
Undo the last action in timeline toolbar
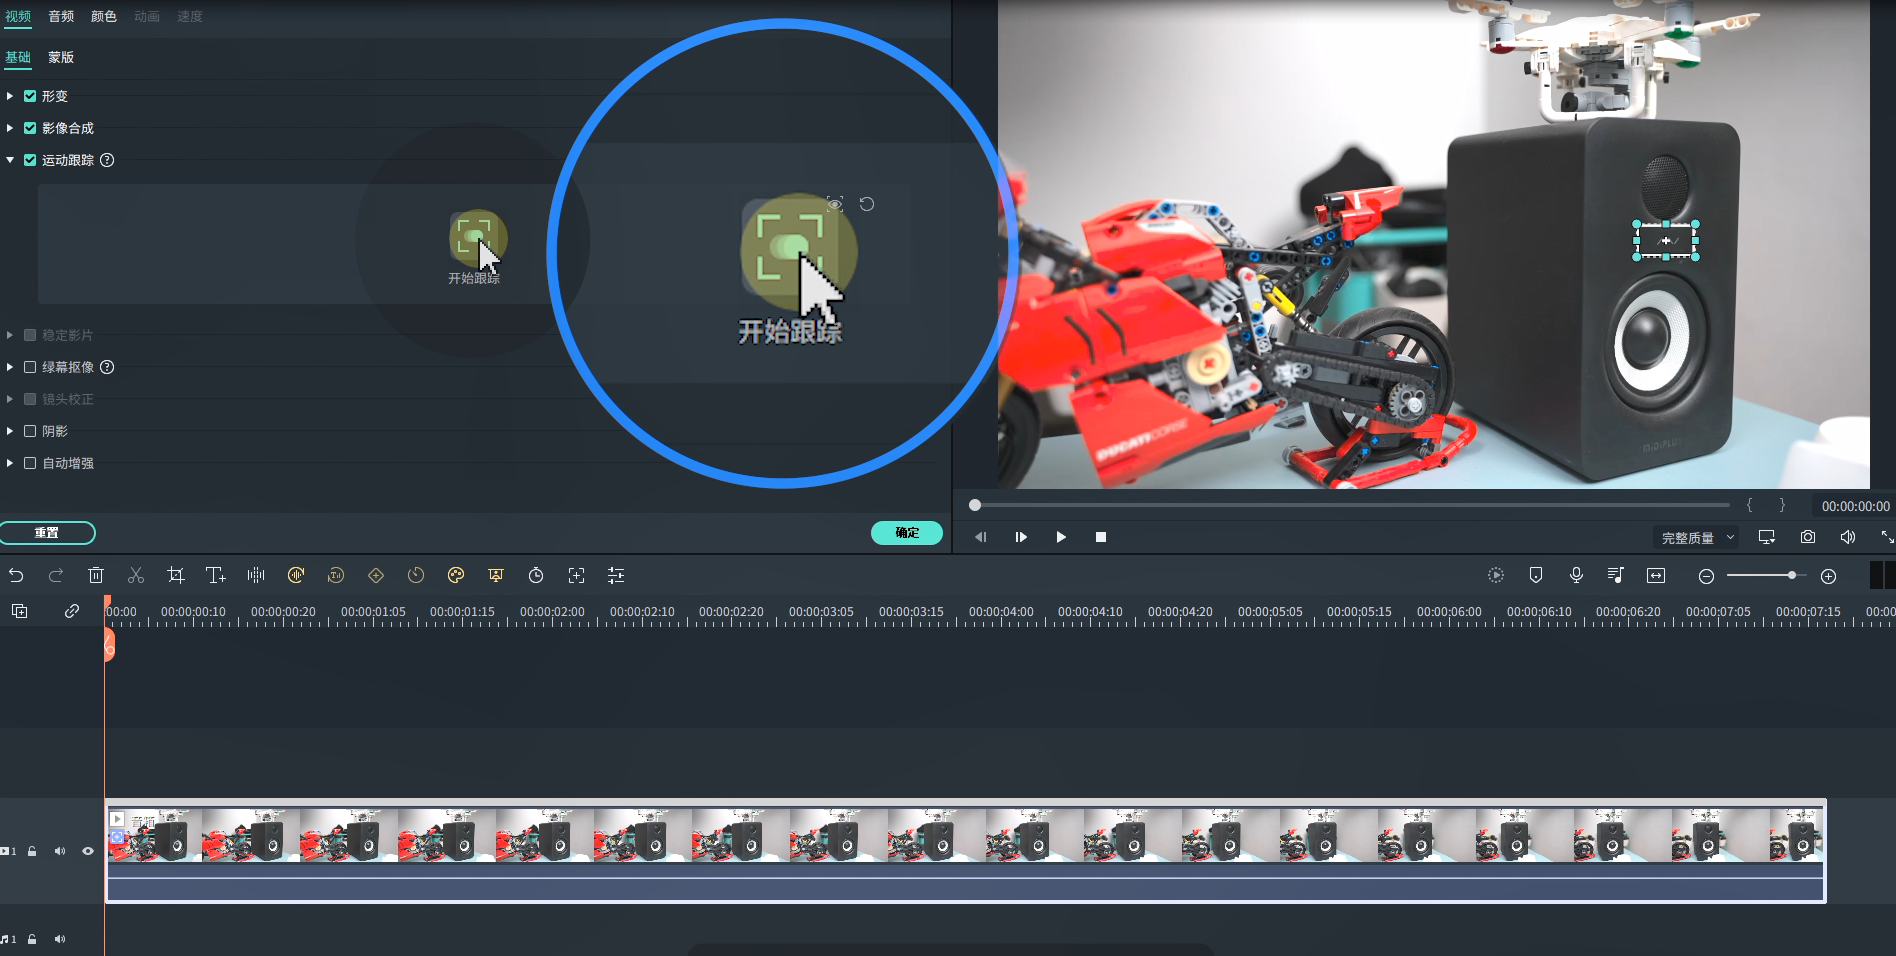pos(16,575)
